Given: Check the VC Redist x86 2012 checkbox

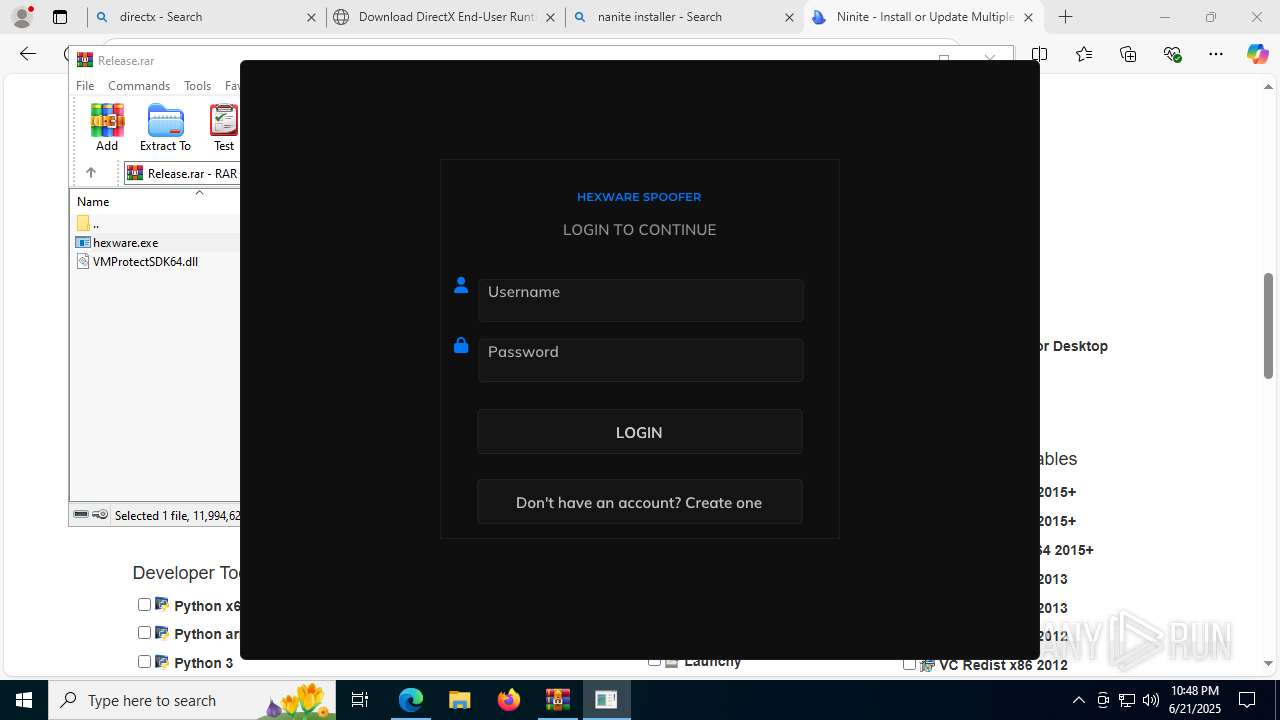Looking at the screenshot, I should pyautogui.click(x=909, y=664).
